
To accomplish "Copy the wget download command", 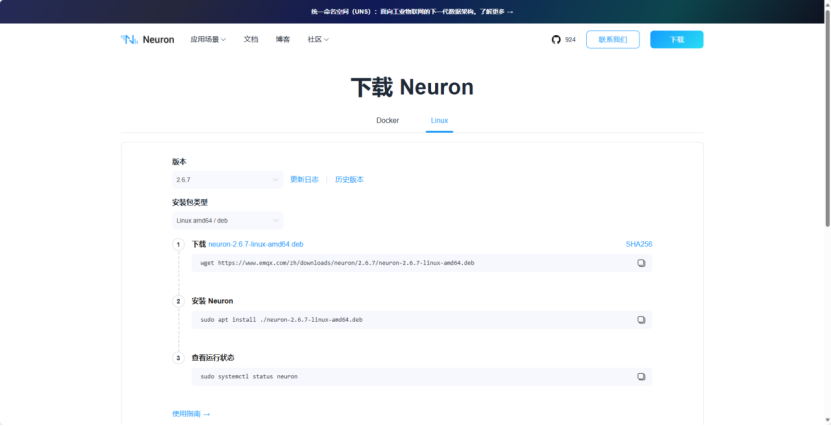I will click(x=641, y=263).
